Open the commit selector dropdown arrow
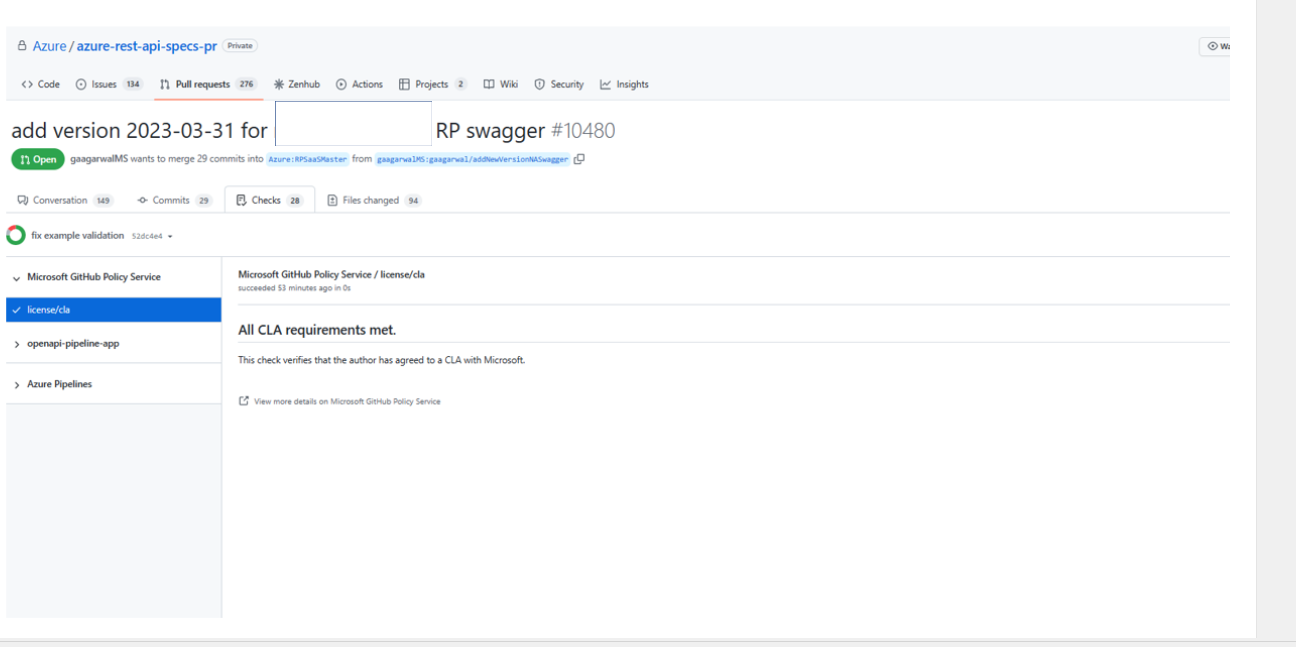This screenshot has width=1296, height=647. click(x=170, y=237)
